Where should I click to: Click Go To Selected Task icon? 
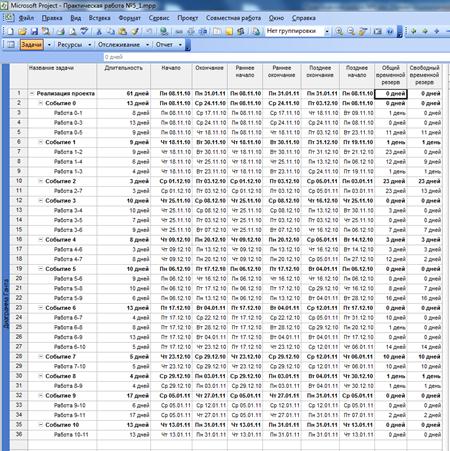tap(363, 31)
